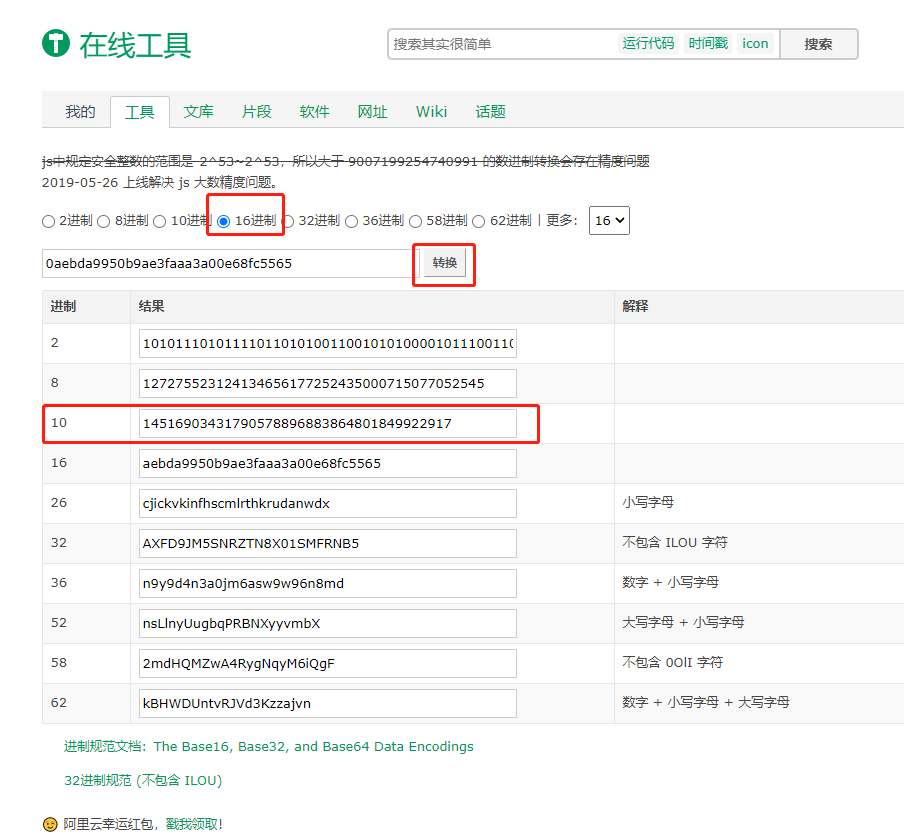
Task: Click the 大写字母 + 小写字母 explanation
Action: pyautogui.click(x=683, y=623)
